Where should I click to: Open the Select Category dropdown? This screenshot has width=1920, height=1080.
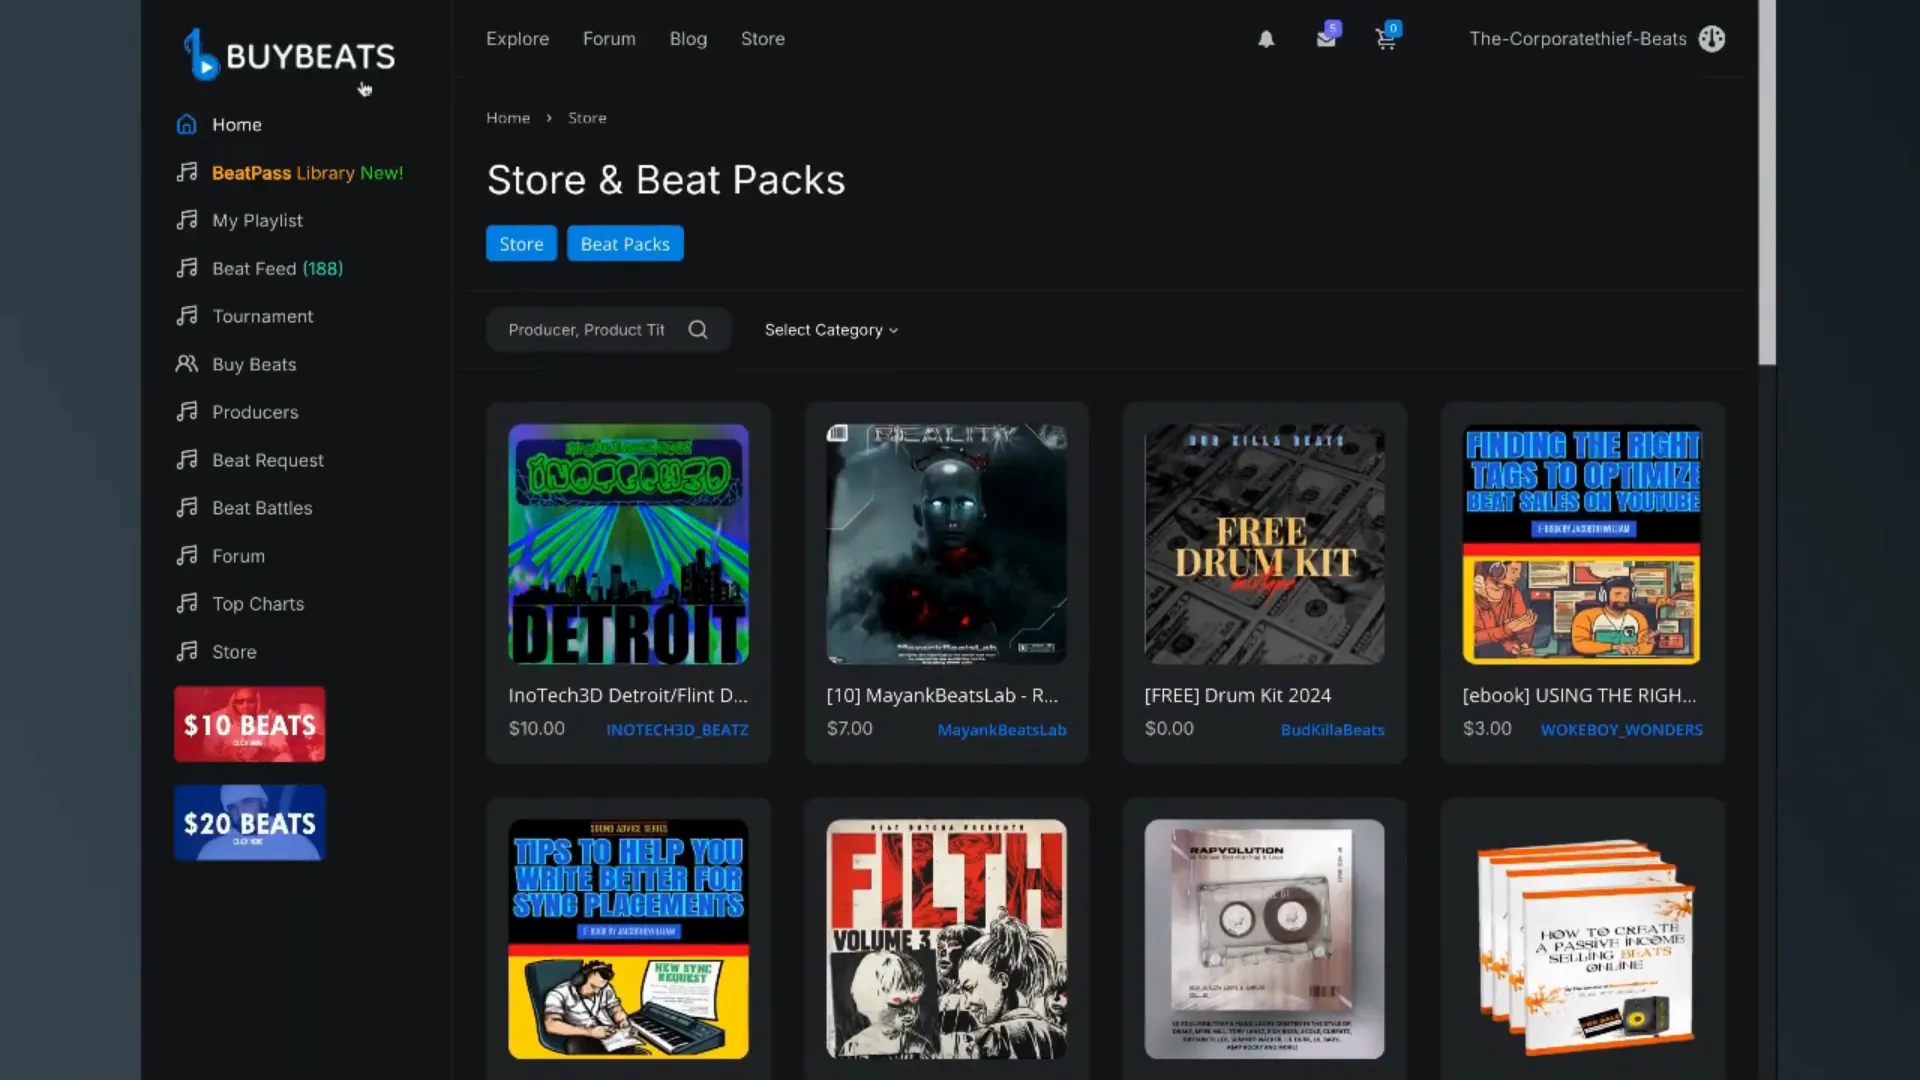pyautogui.click(x=831, y=330)
